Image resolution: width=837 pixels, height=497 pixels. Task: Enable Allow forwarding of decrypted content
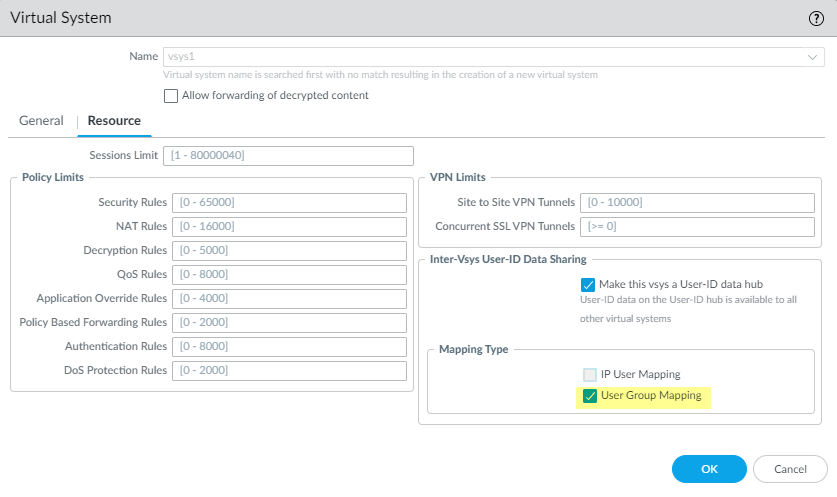click(x=171, y=96)
